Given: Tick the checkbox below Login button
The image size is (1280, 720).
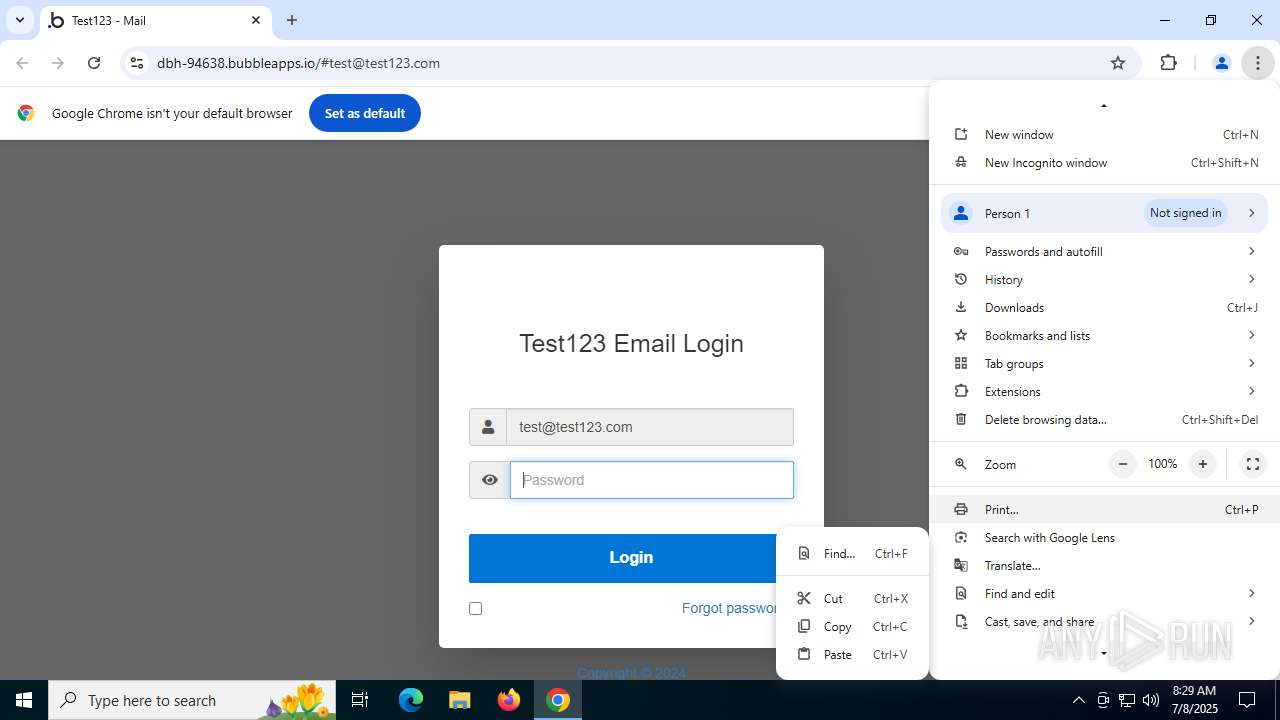Looking at the screenshot, I should 476,608.
